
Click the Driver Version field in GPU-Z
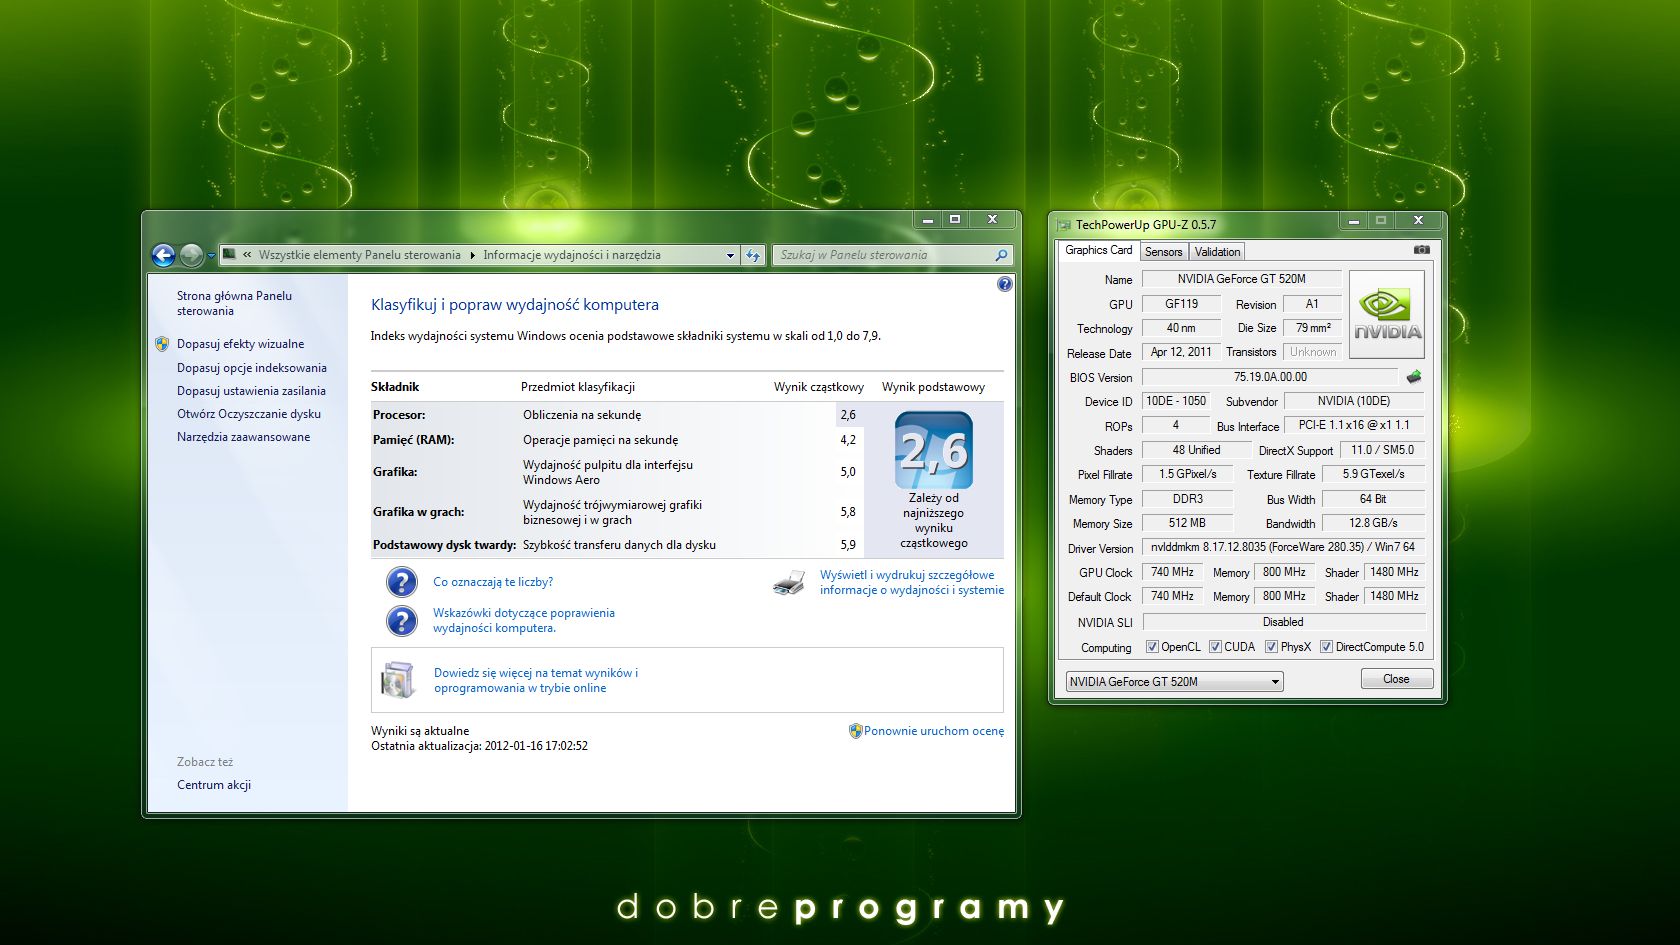[1283, 547]
